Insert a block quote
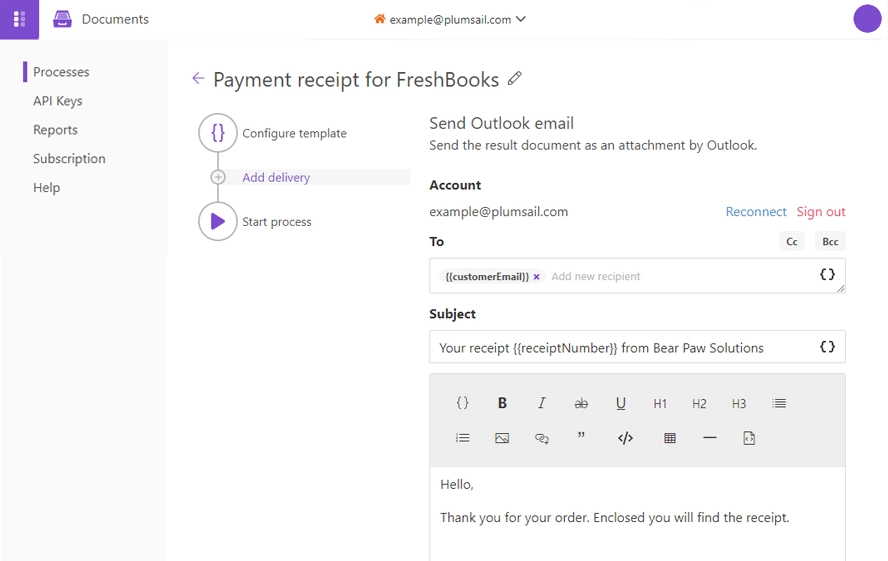Viewport: 888px width, 561px height. 581,436
